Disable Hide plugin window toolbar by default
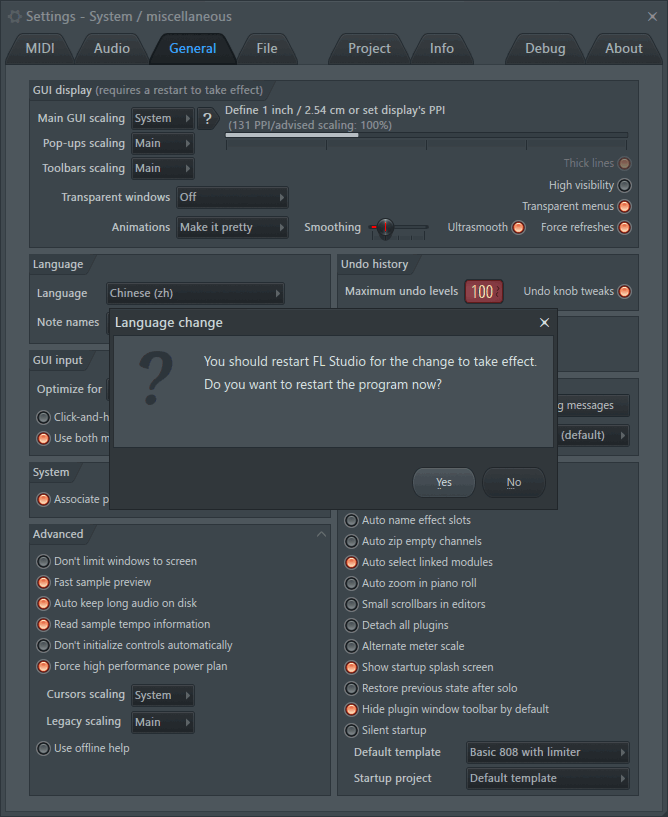Viewport: 668px width, 817px height. coord(351,709)
